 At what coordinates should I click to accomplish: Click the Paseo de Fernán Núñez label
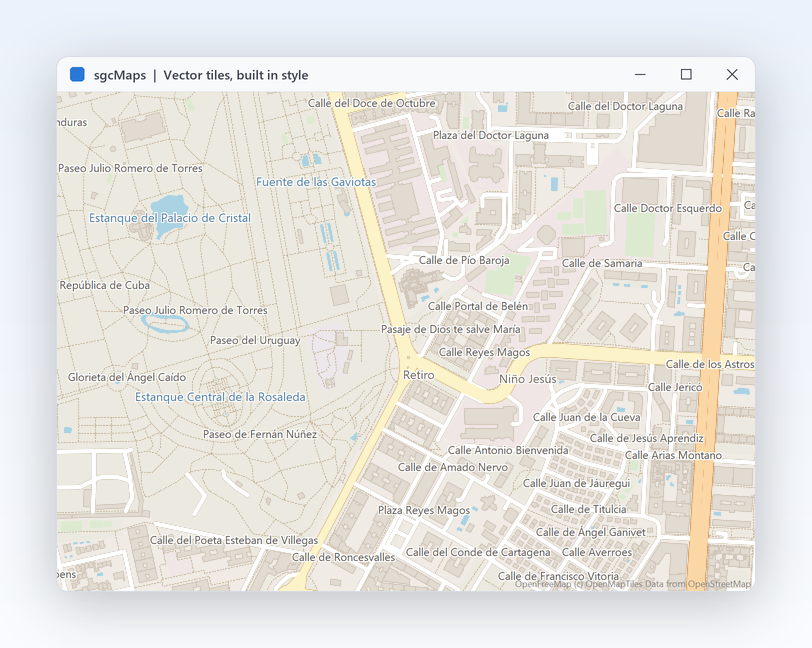(x=259, y=434)
